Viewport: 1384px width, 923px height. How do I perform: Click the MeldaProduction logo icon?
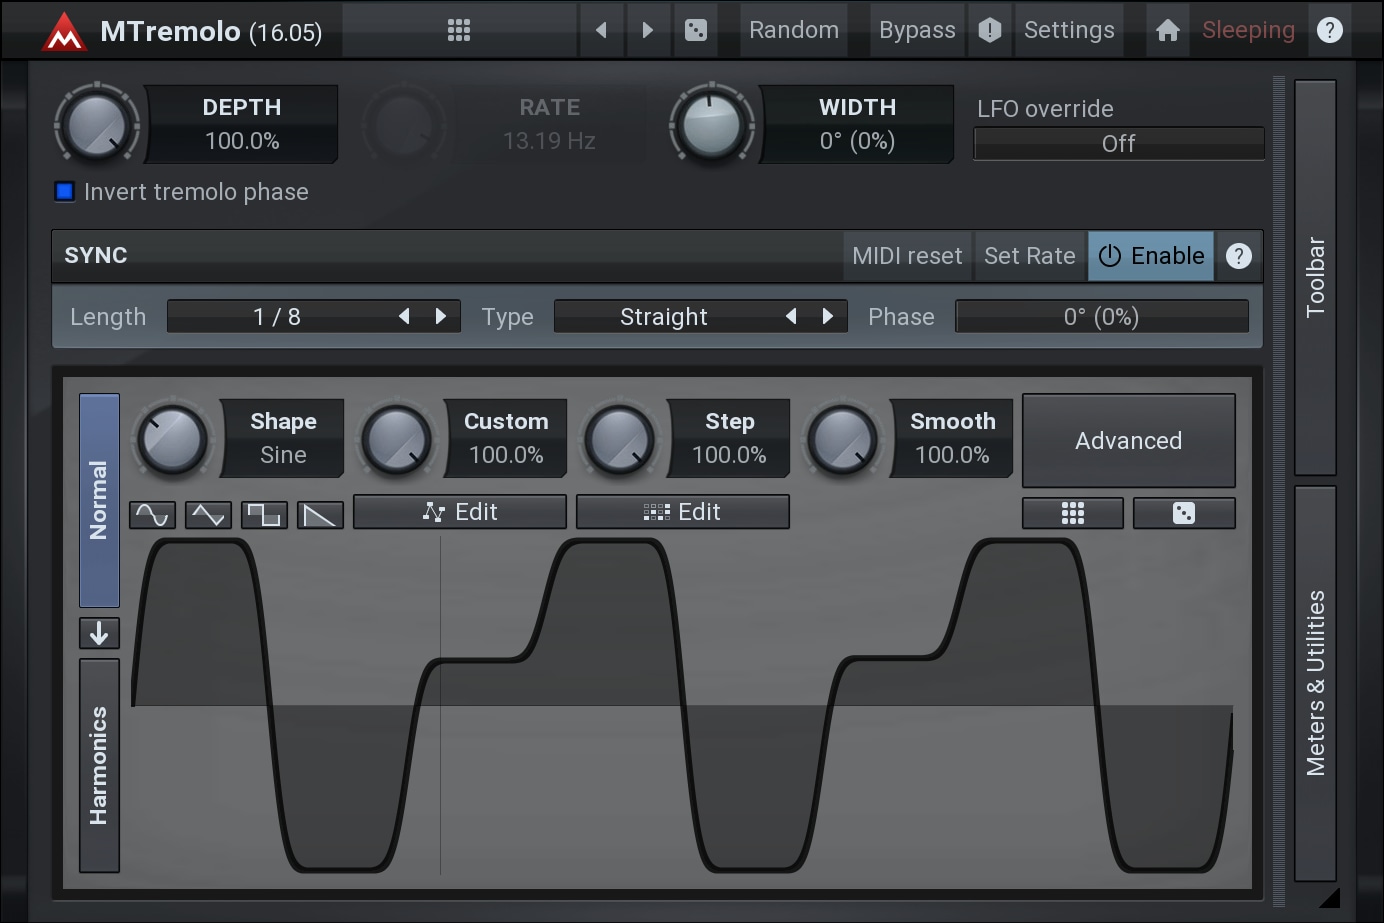click(64, 31)
